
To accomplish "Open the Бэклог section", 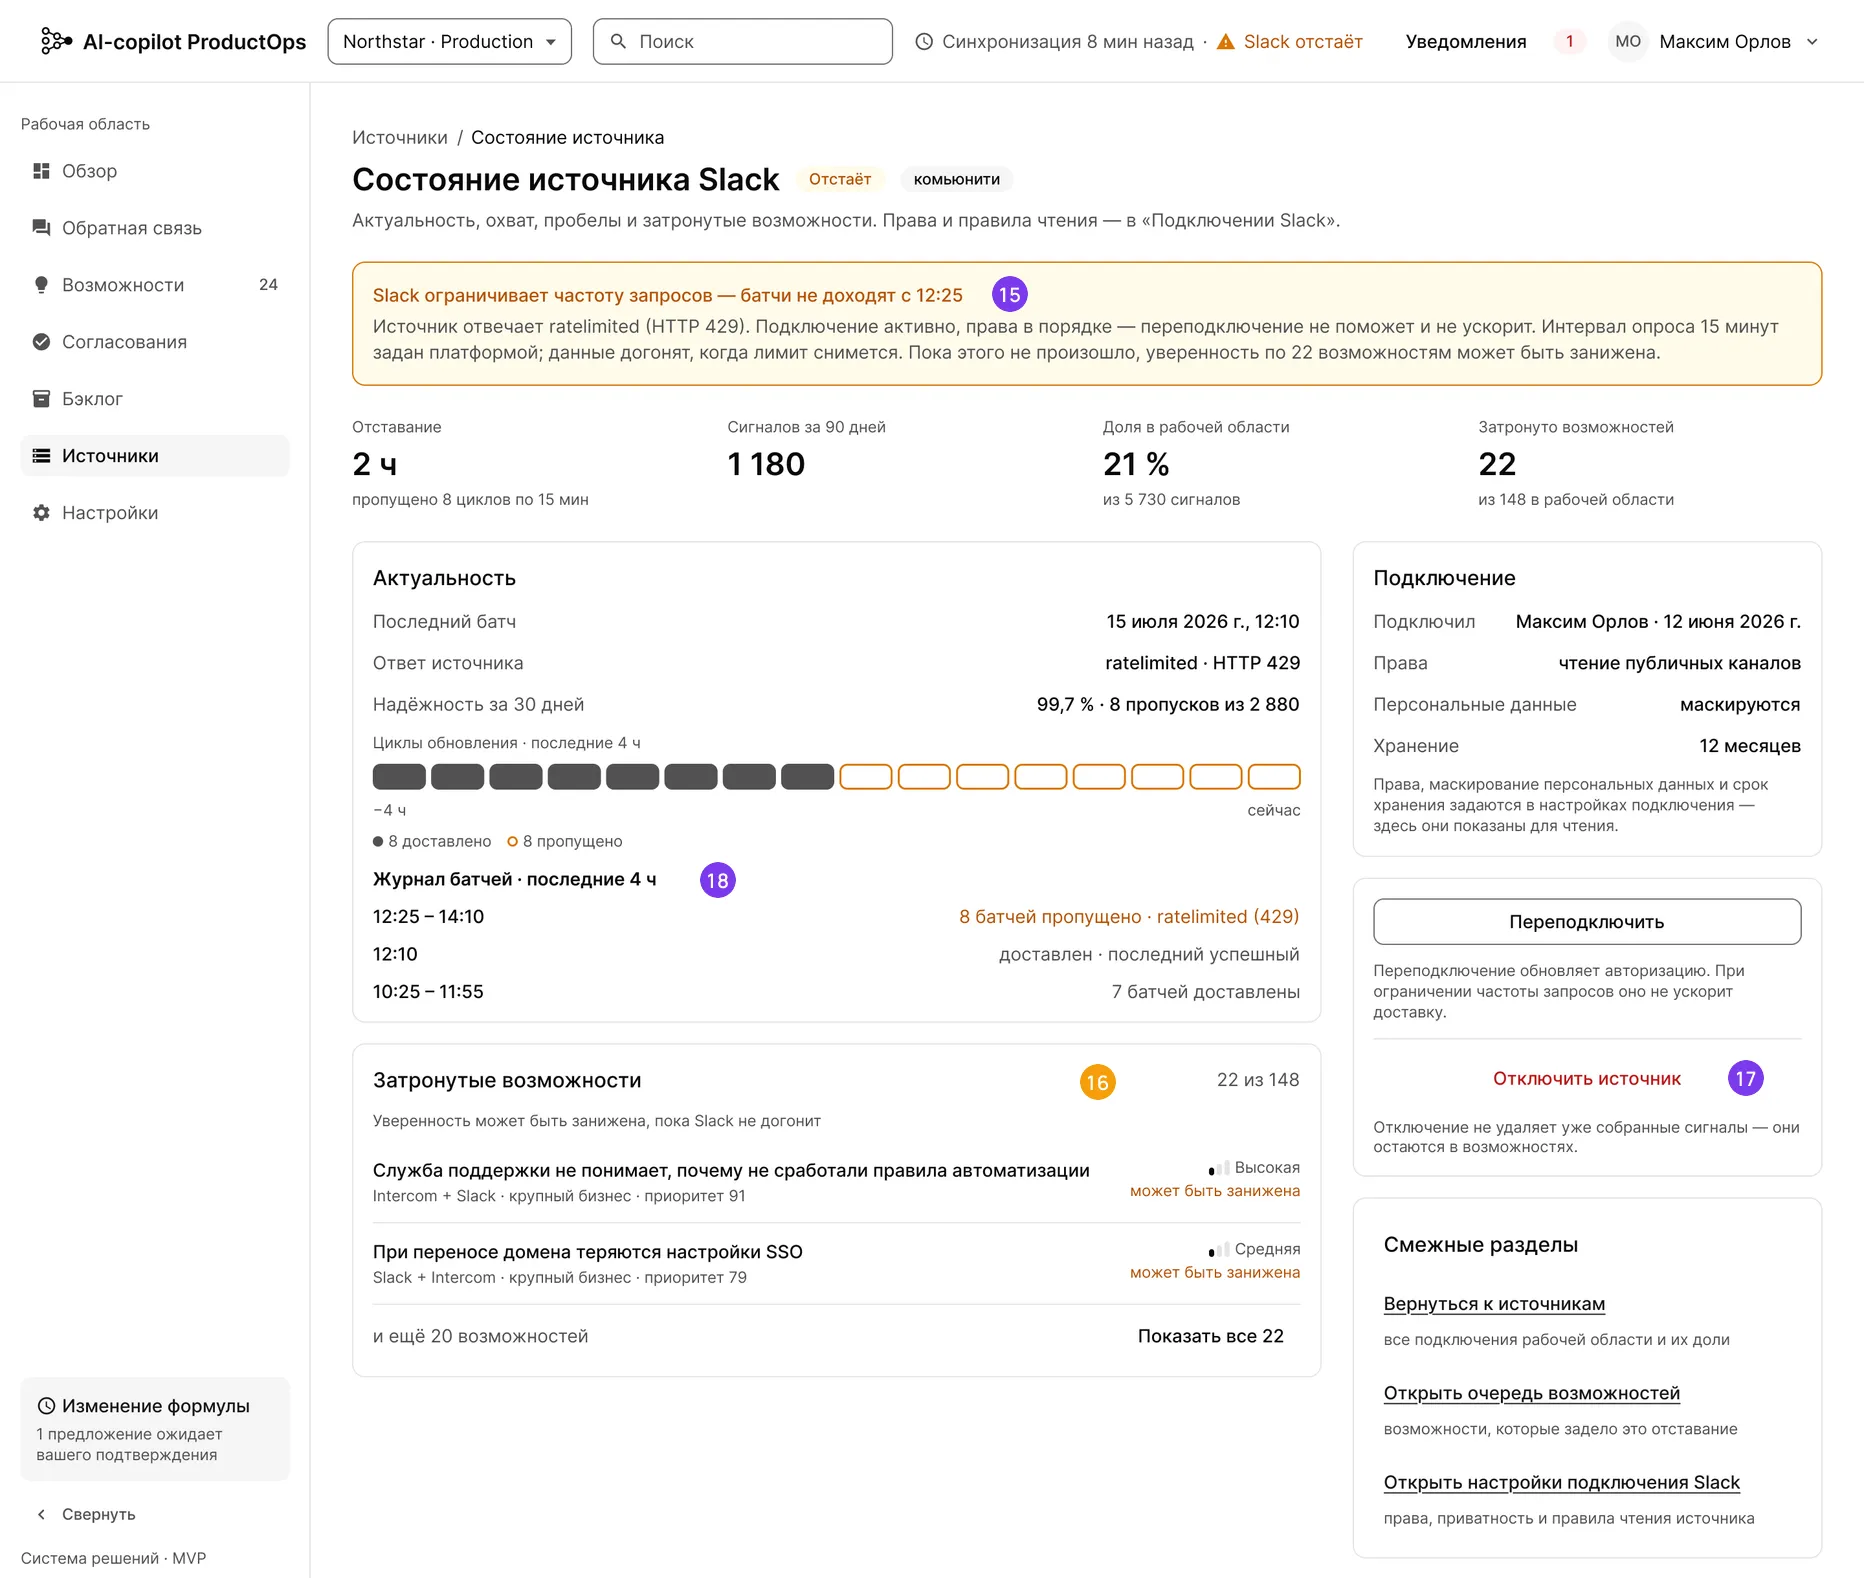I will (155, 399).
